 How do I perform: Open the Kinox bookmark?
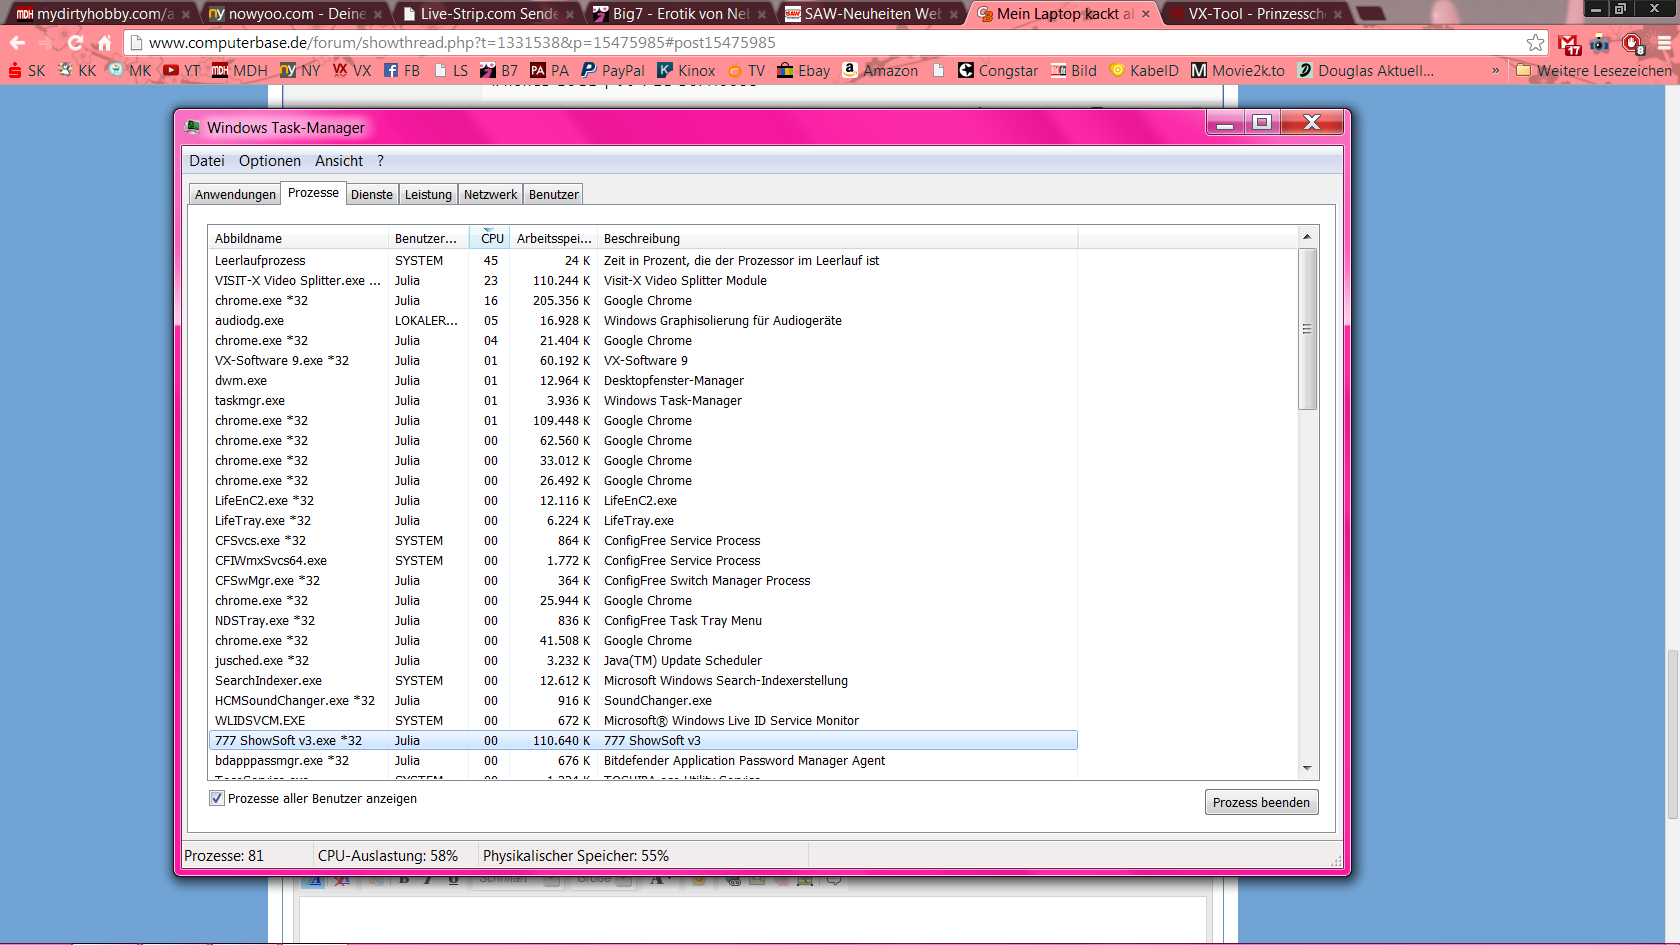[x=686, y=71]
